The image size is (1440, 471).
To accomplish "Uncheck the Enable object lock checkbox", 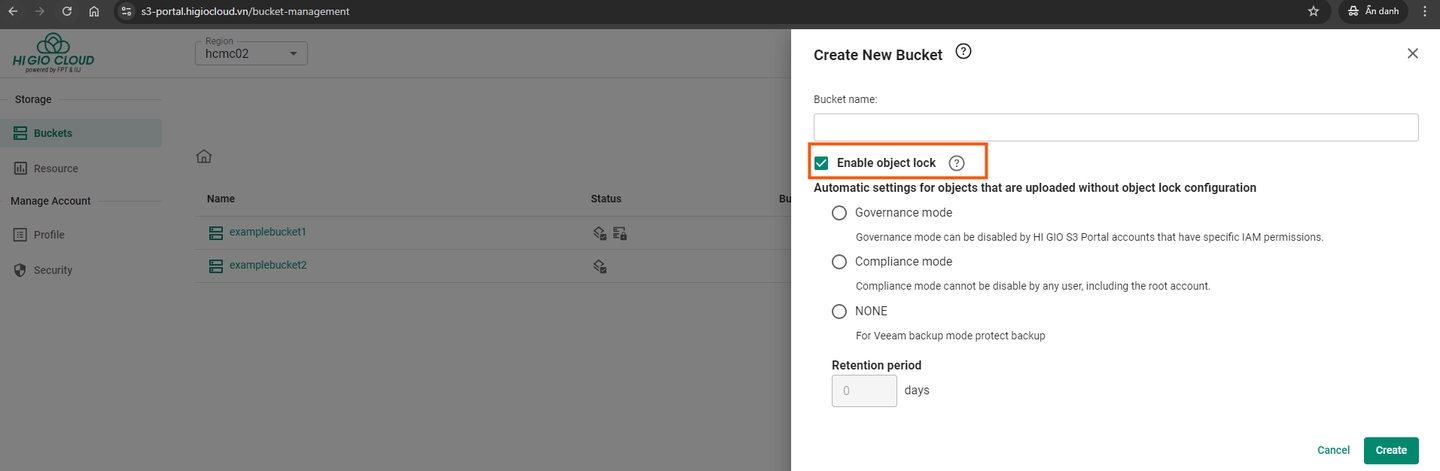I will point(822,163).
